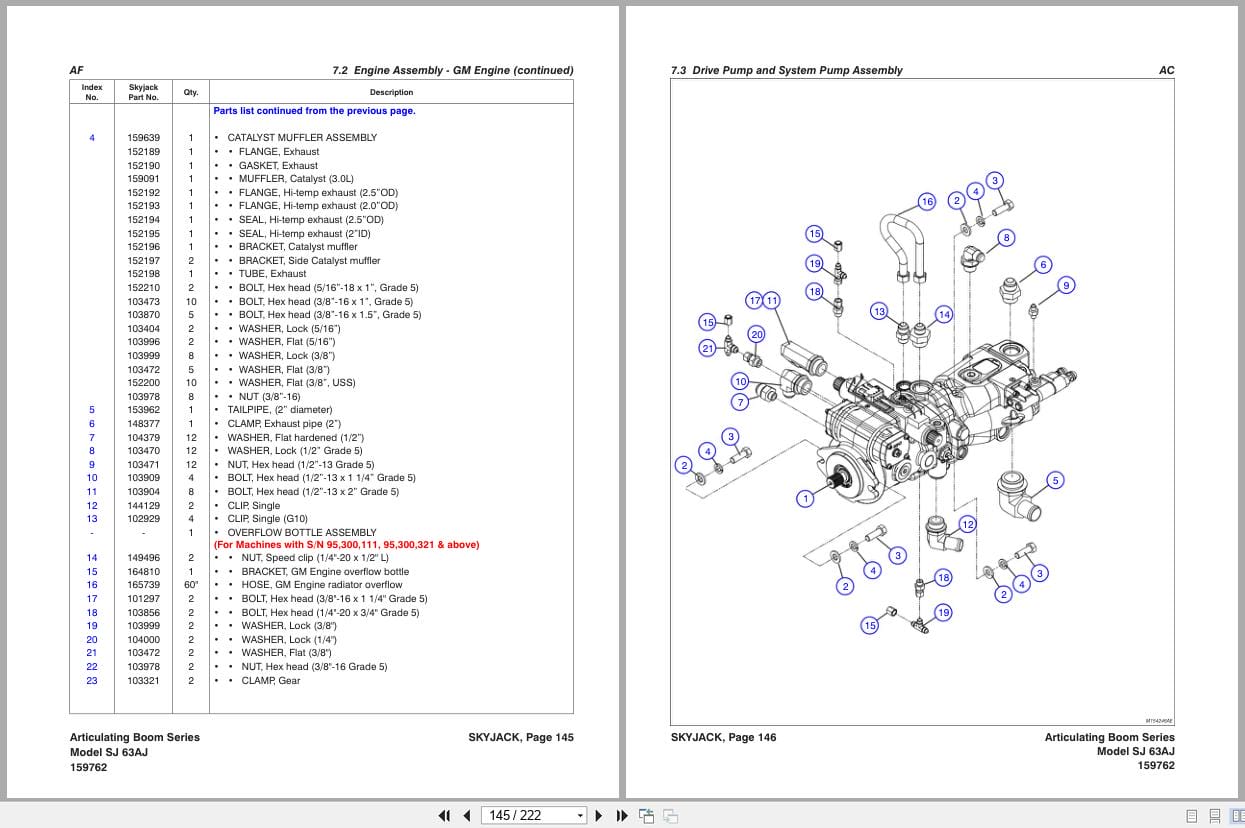
Task: Click the duplicate-page toolbar icon
Action: (x=671, y=816)
